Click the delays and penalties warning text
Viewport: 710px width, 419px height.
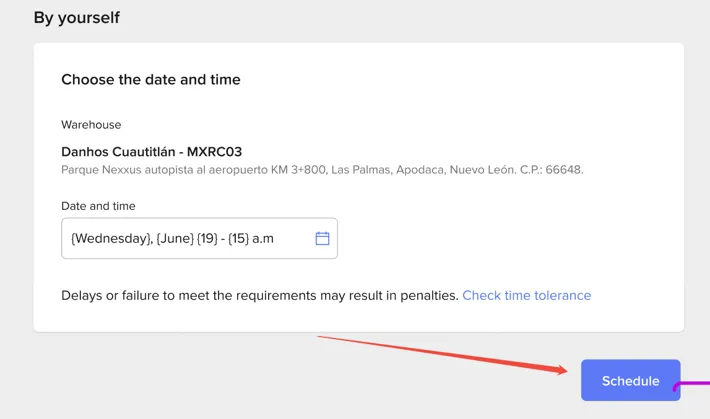click(x=260, y=295)
